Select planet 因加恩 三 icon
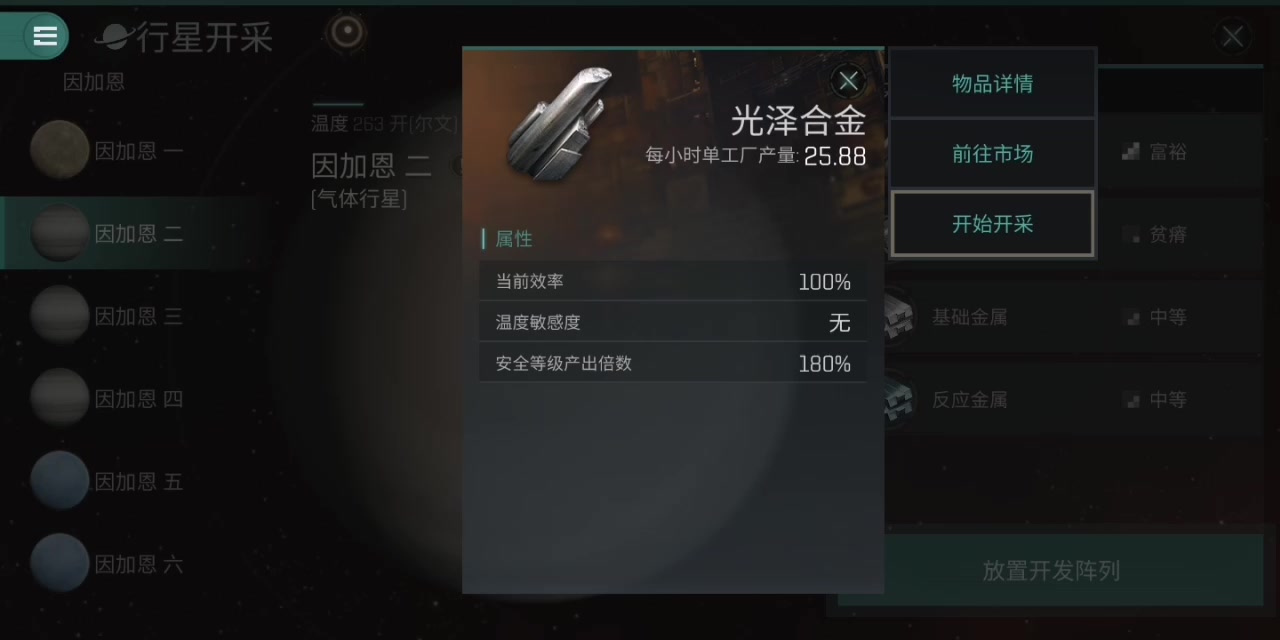The width and height of the screenshot is (1280, 640). (x=60, y=316)
